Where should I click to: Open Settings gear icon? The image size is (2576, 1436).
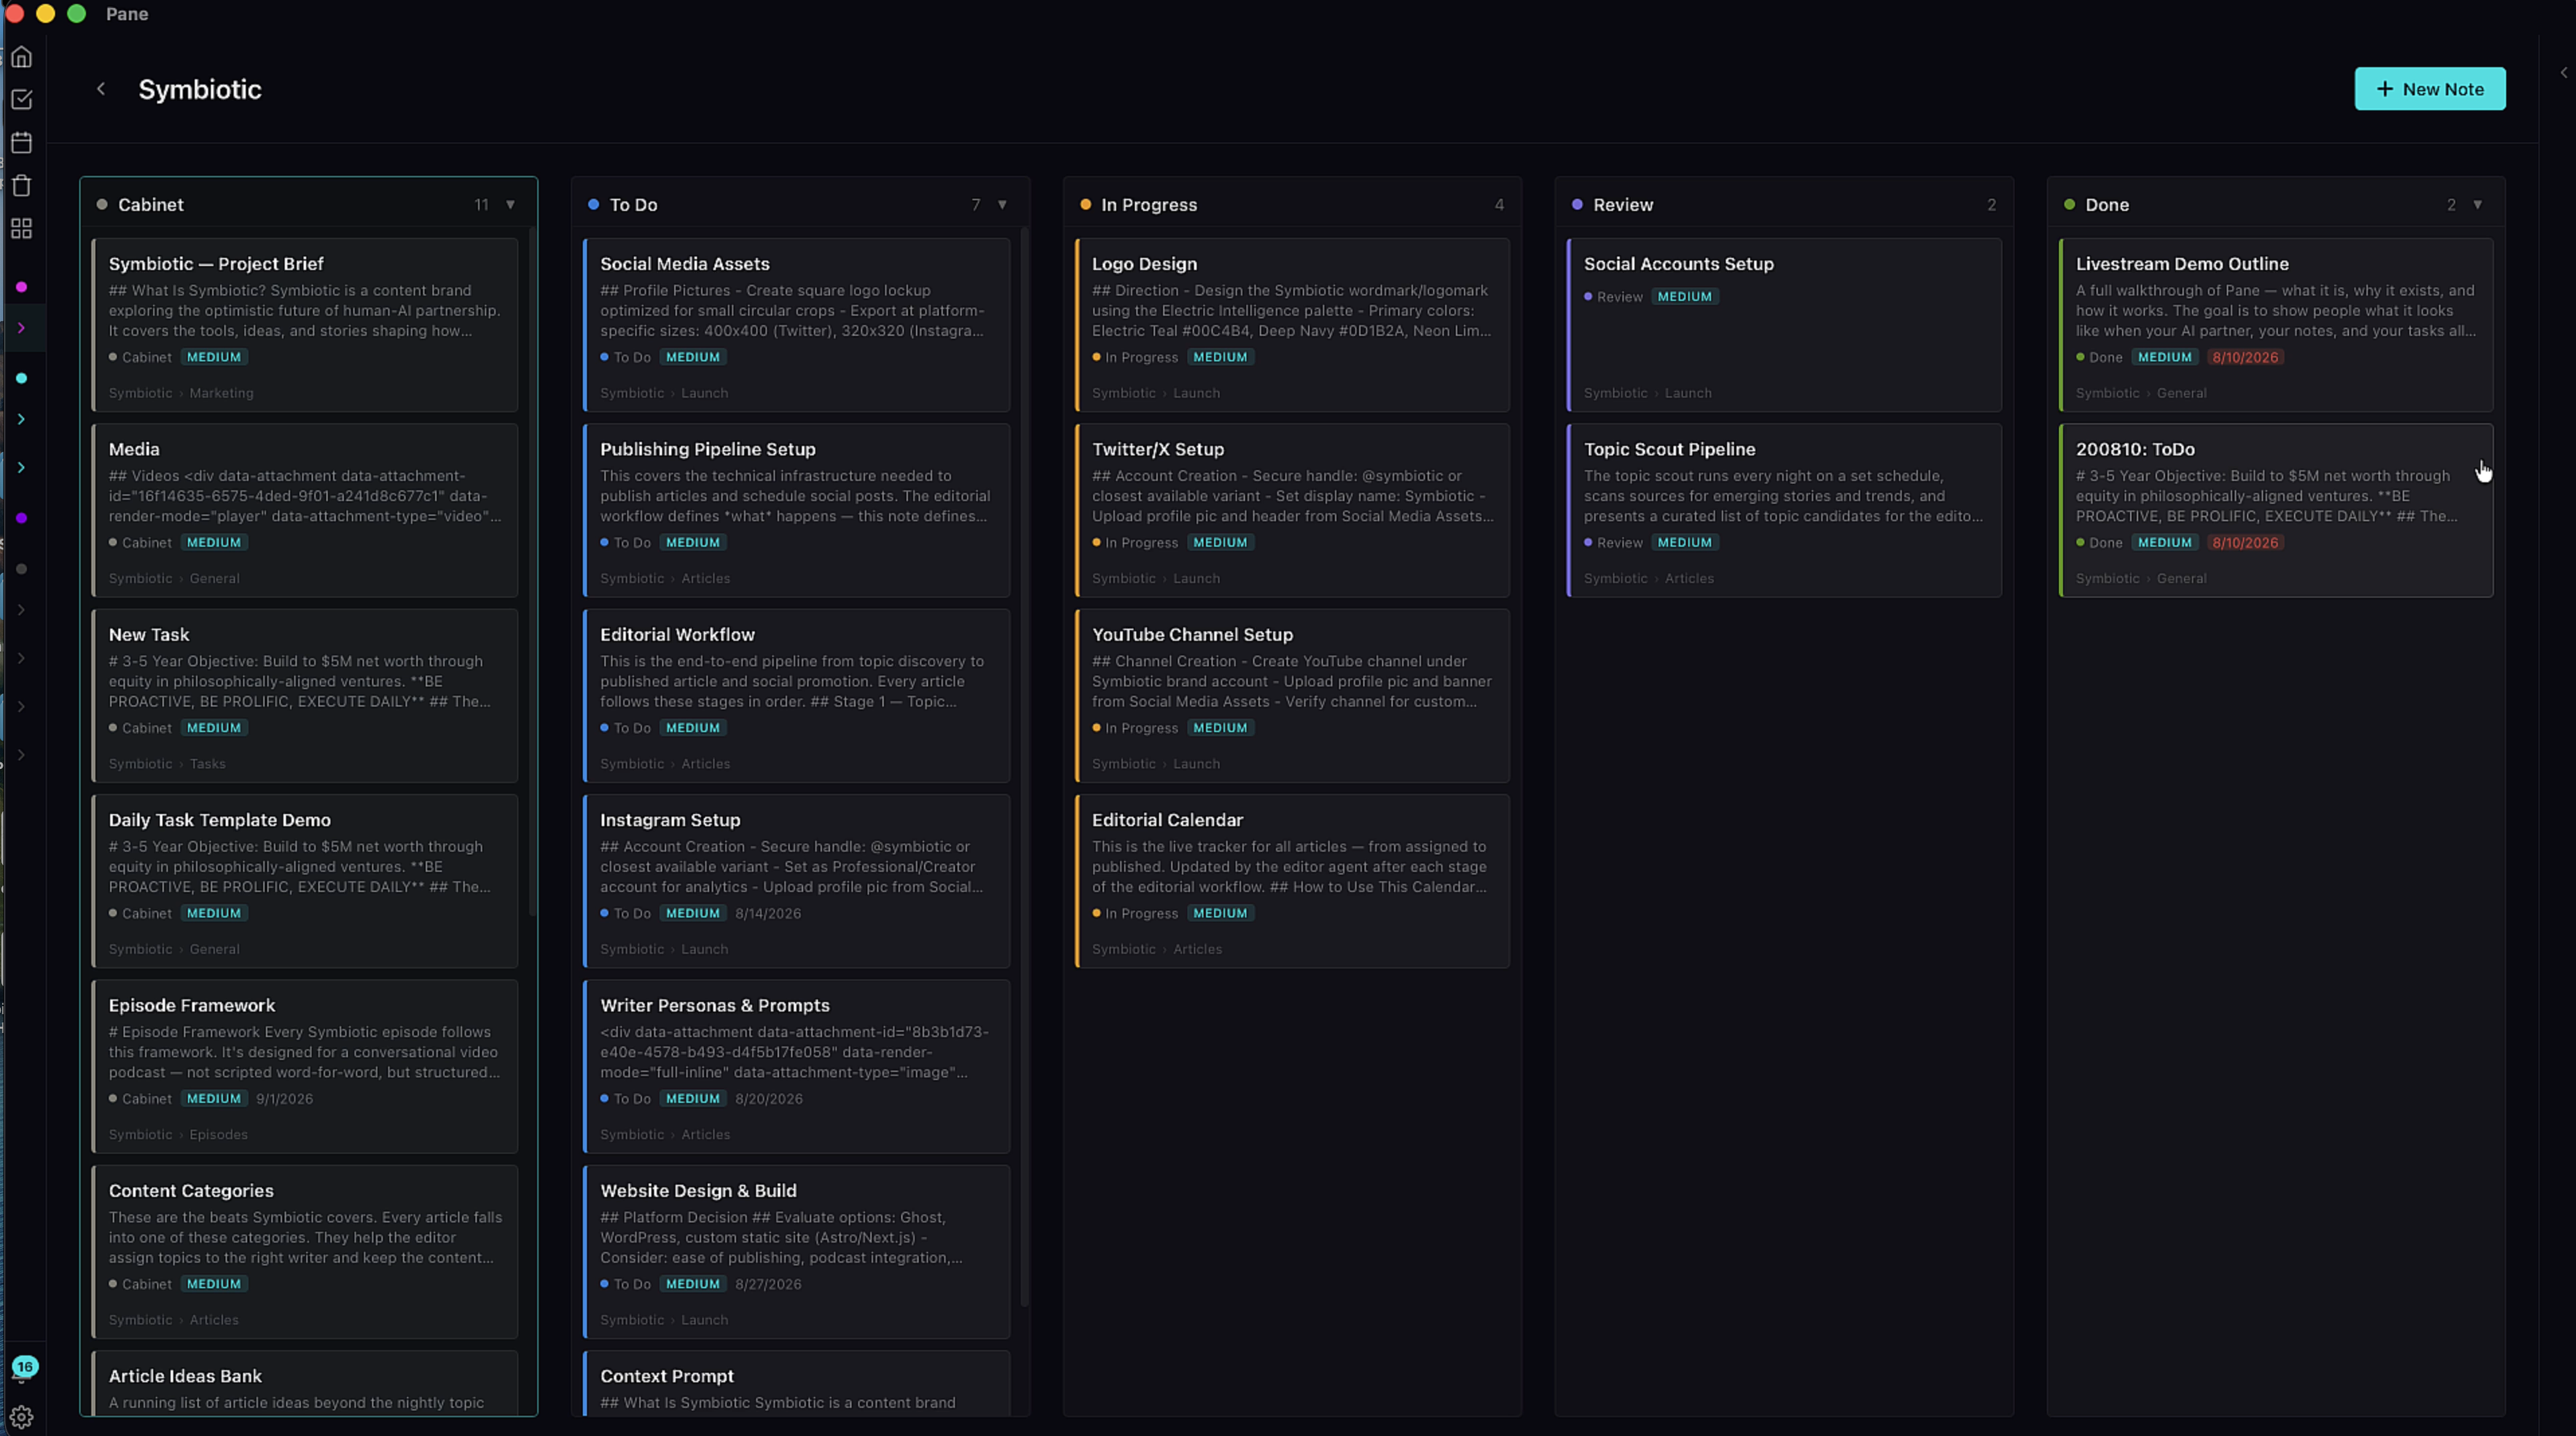pyautogui.click(x=21, y=1417)
